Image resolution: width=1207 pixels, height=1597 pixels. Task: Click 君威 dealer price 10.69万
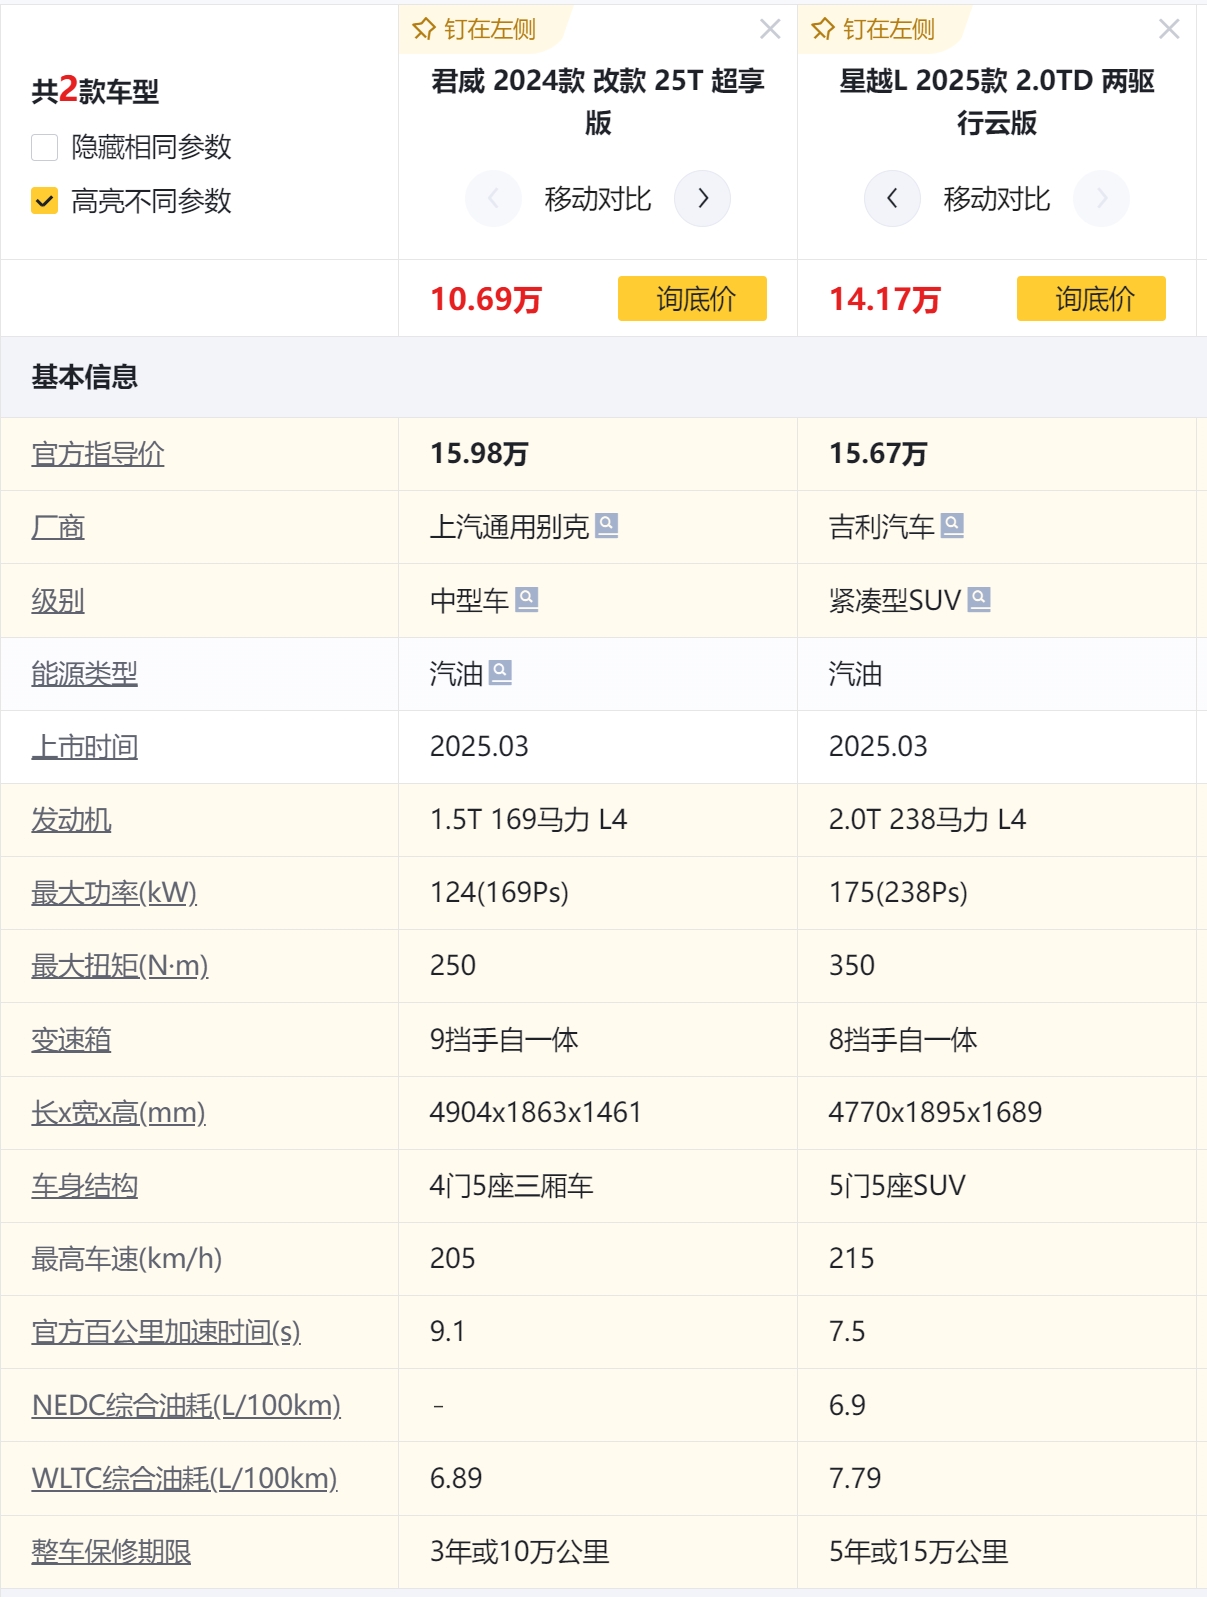[x=486, y=299]
